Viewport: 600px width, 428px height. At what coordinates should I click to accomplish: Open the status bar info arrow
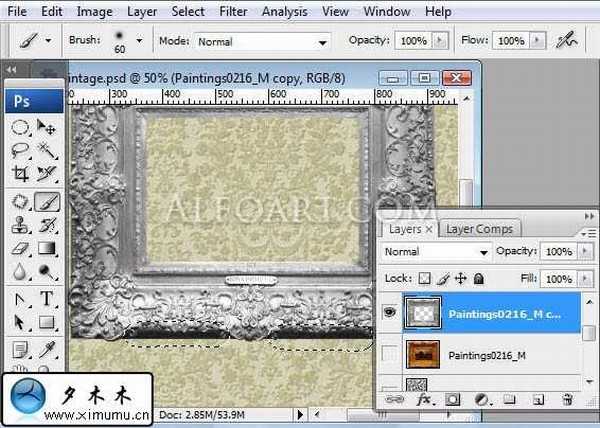pyautogui.click(x=300, y=414)
